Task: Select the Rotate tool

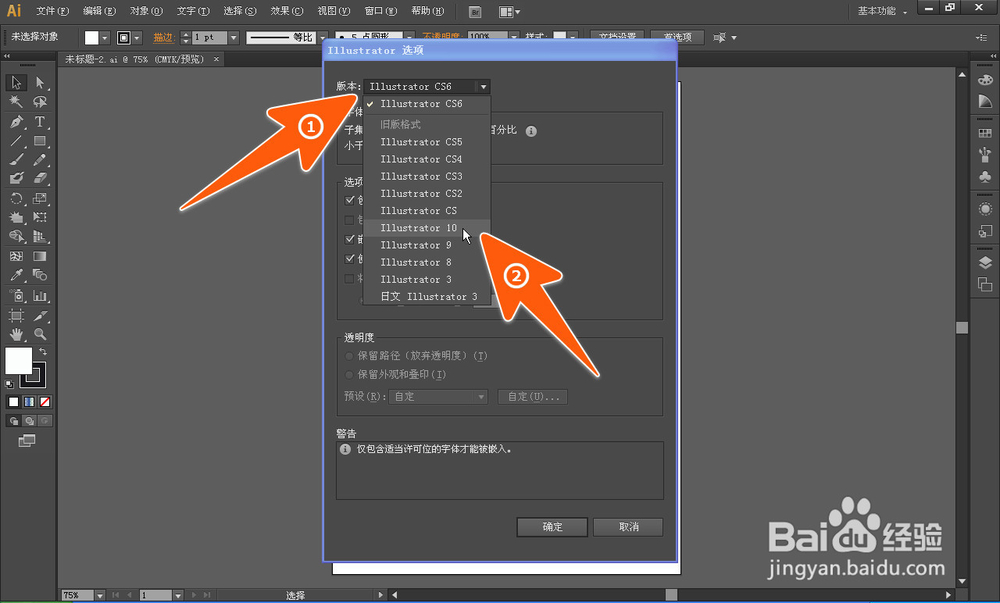Action: point(16,198)
